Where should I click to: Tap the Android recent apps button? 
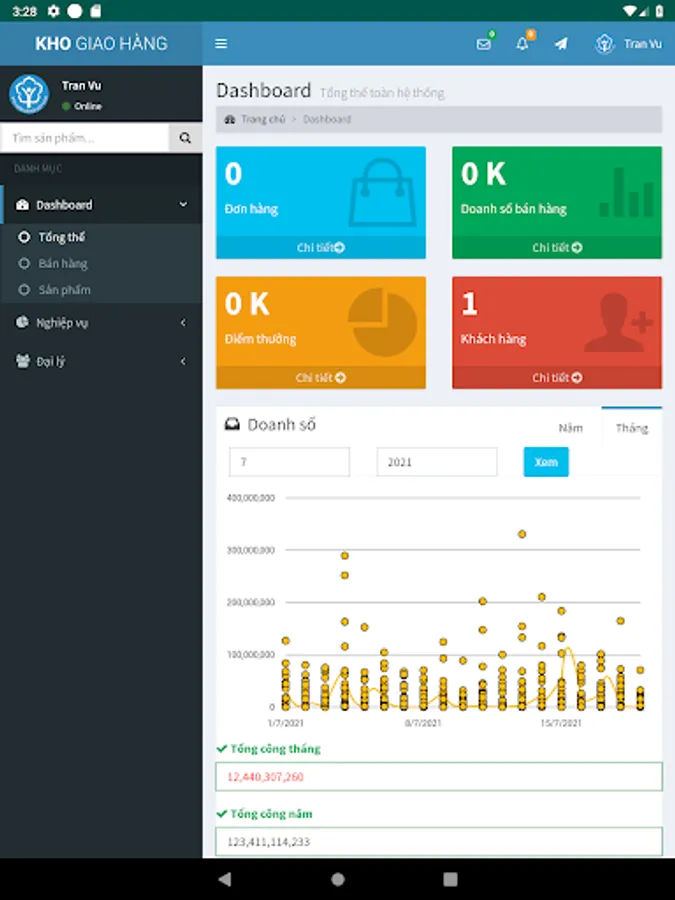pos(451,879)
